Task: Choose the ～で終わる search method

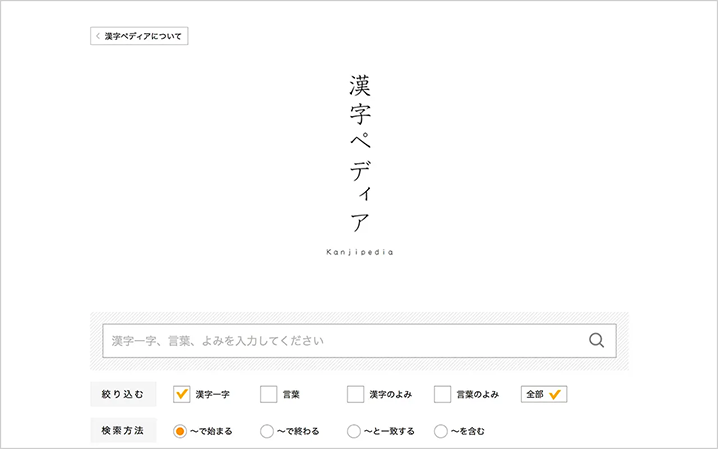Action: [x=267, y=431]
